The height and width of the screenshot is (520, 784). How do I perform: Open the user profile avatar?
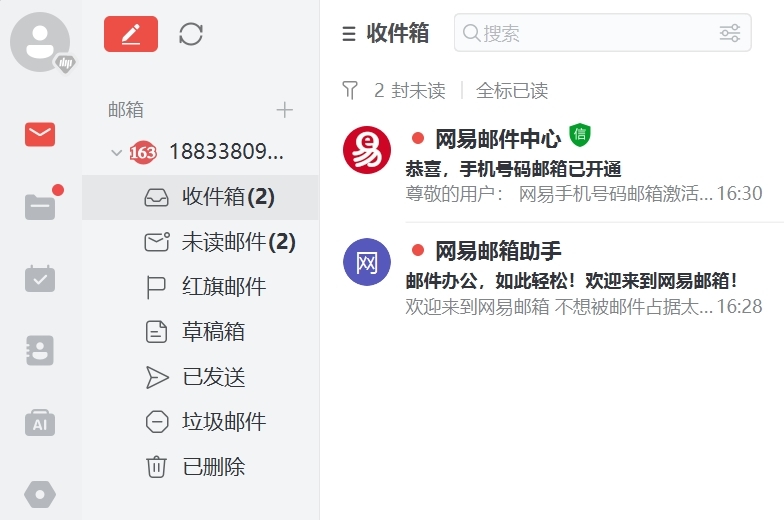tap(40, 42)
